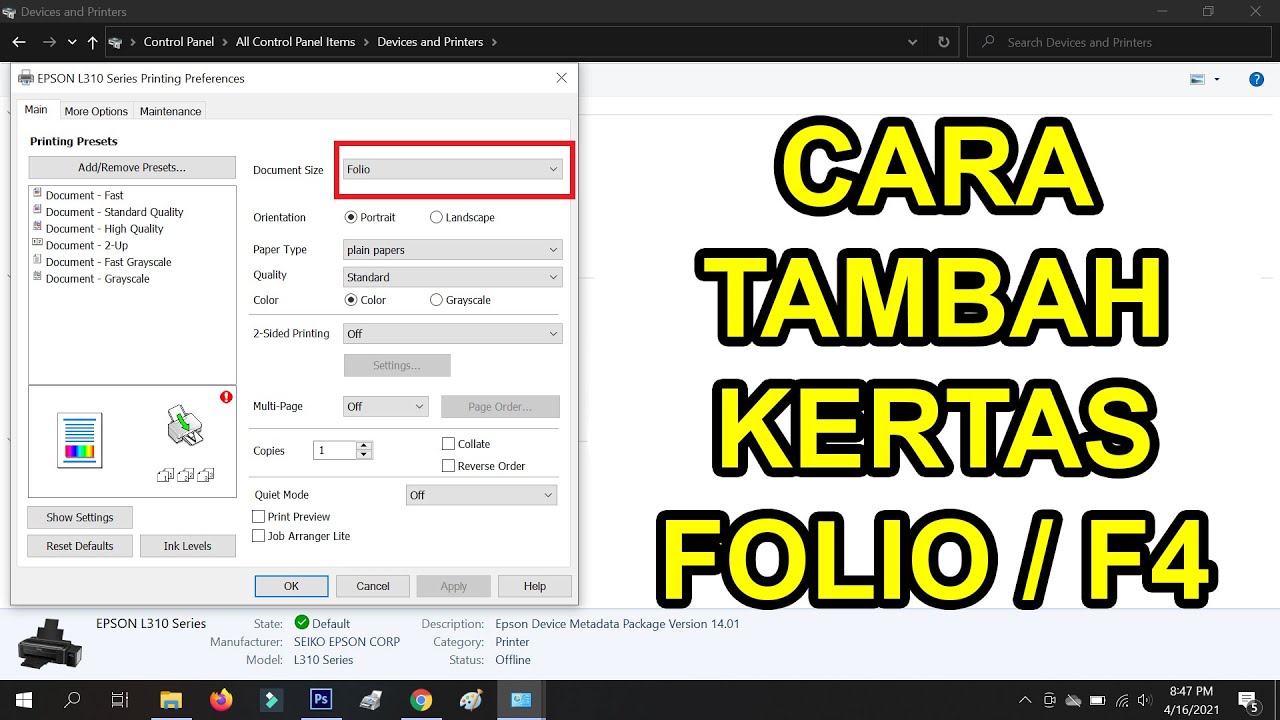
Task: Click Help button in preferences dialog
Action: point(535,586)
